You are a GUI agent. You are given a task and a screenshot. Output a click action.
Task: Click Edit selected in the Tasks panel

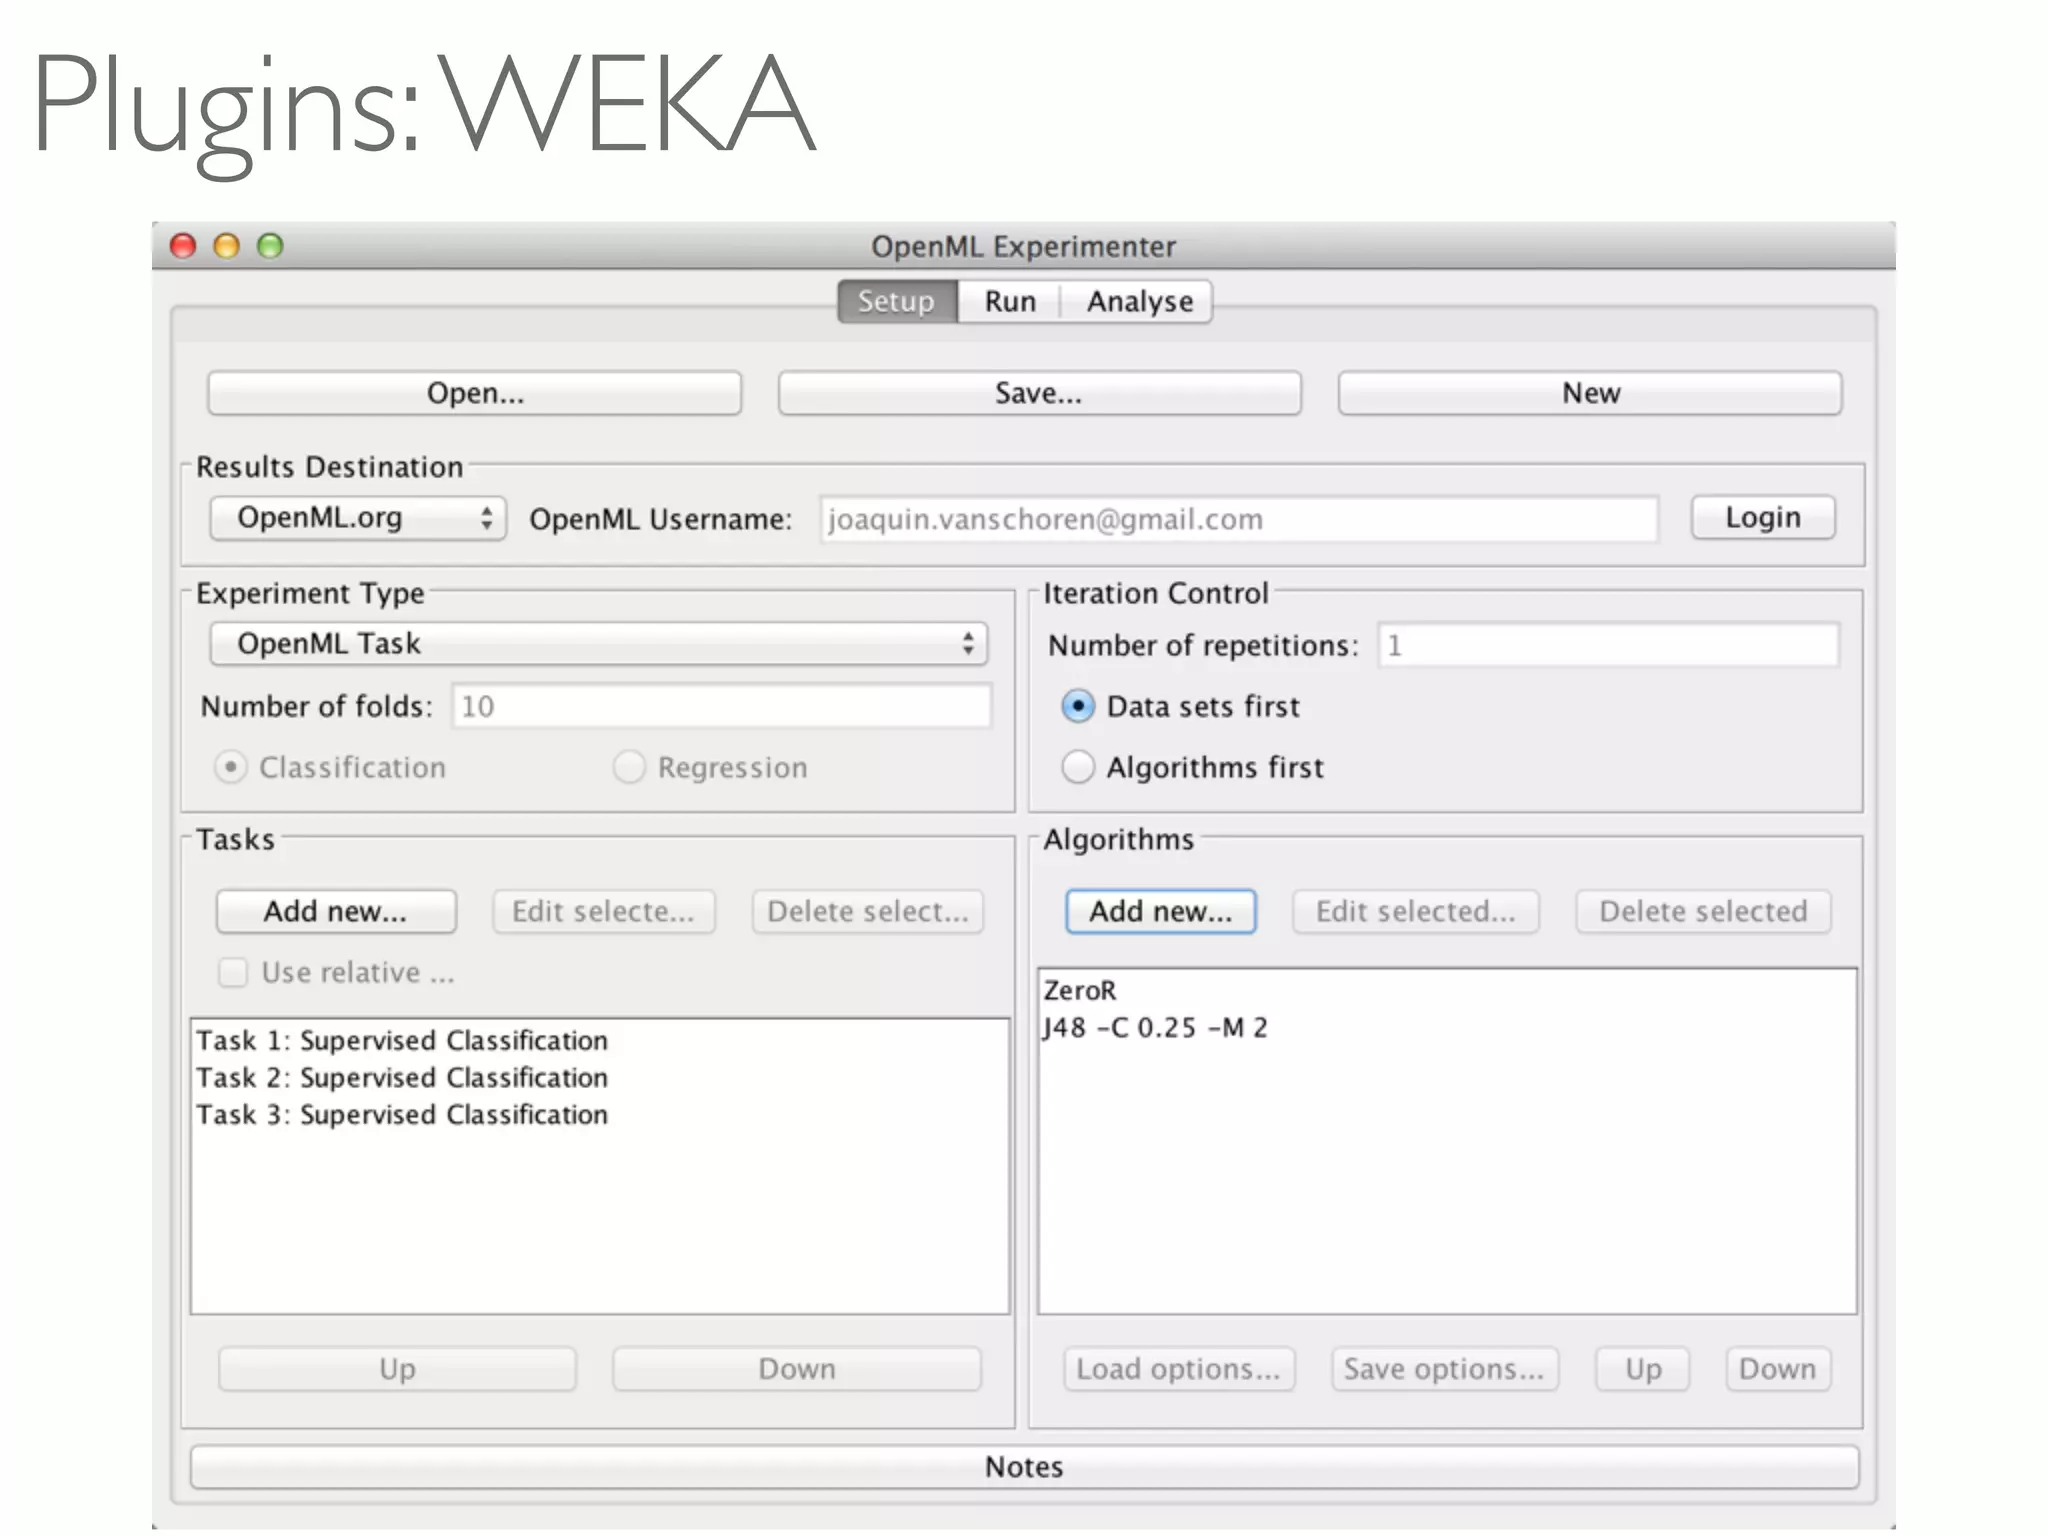point(603,911)
